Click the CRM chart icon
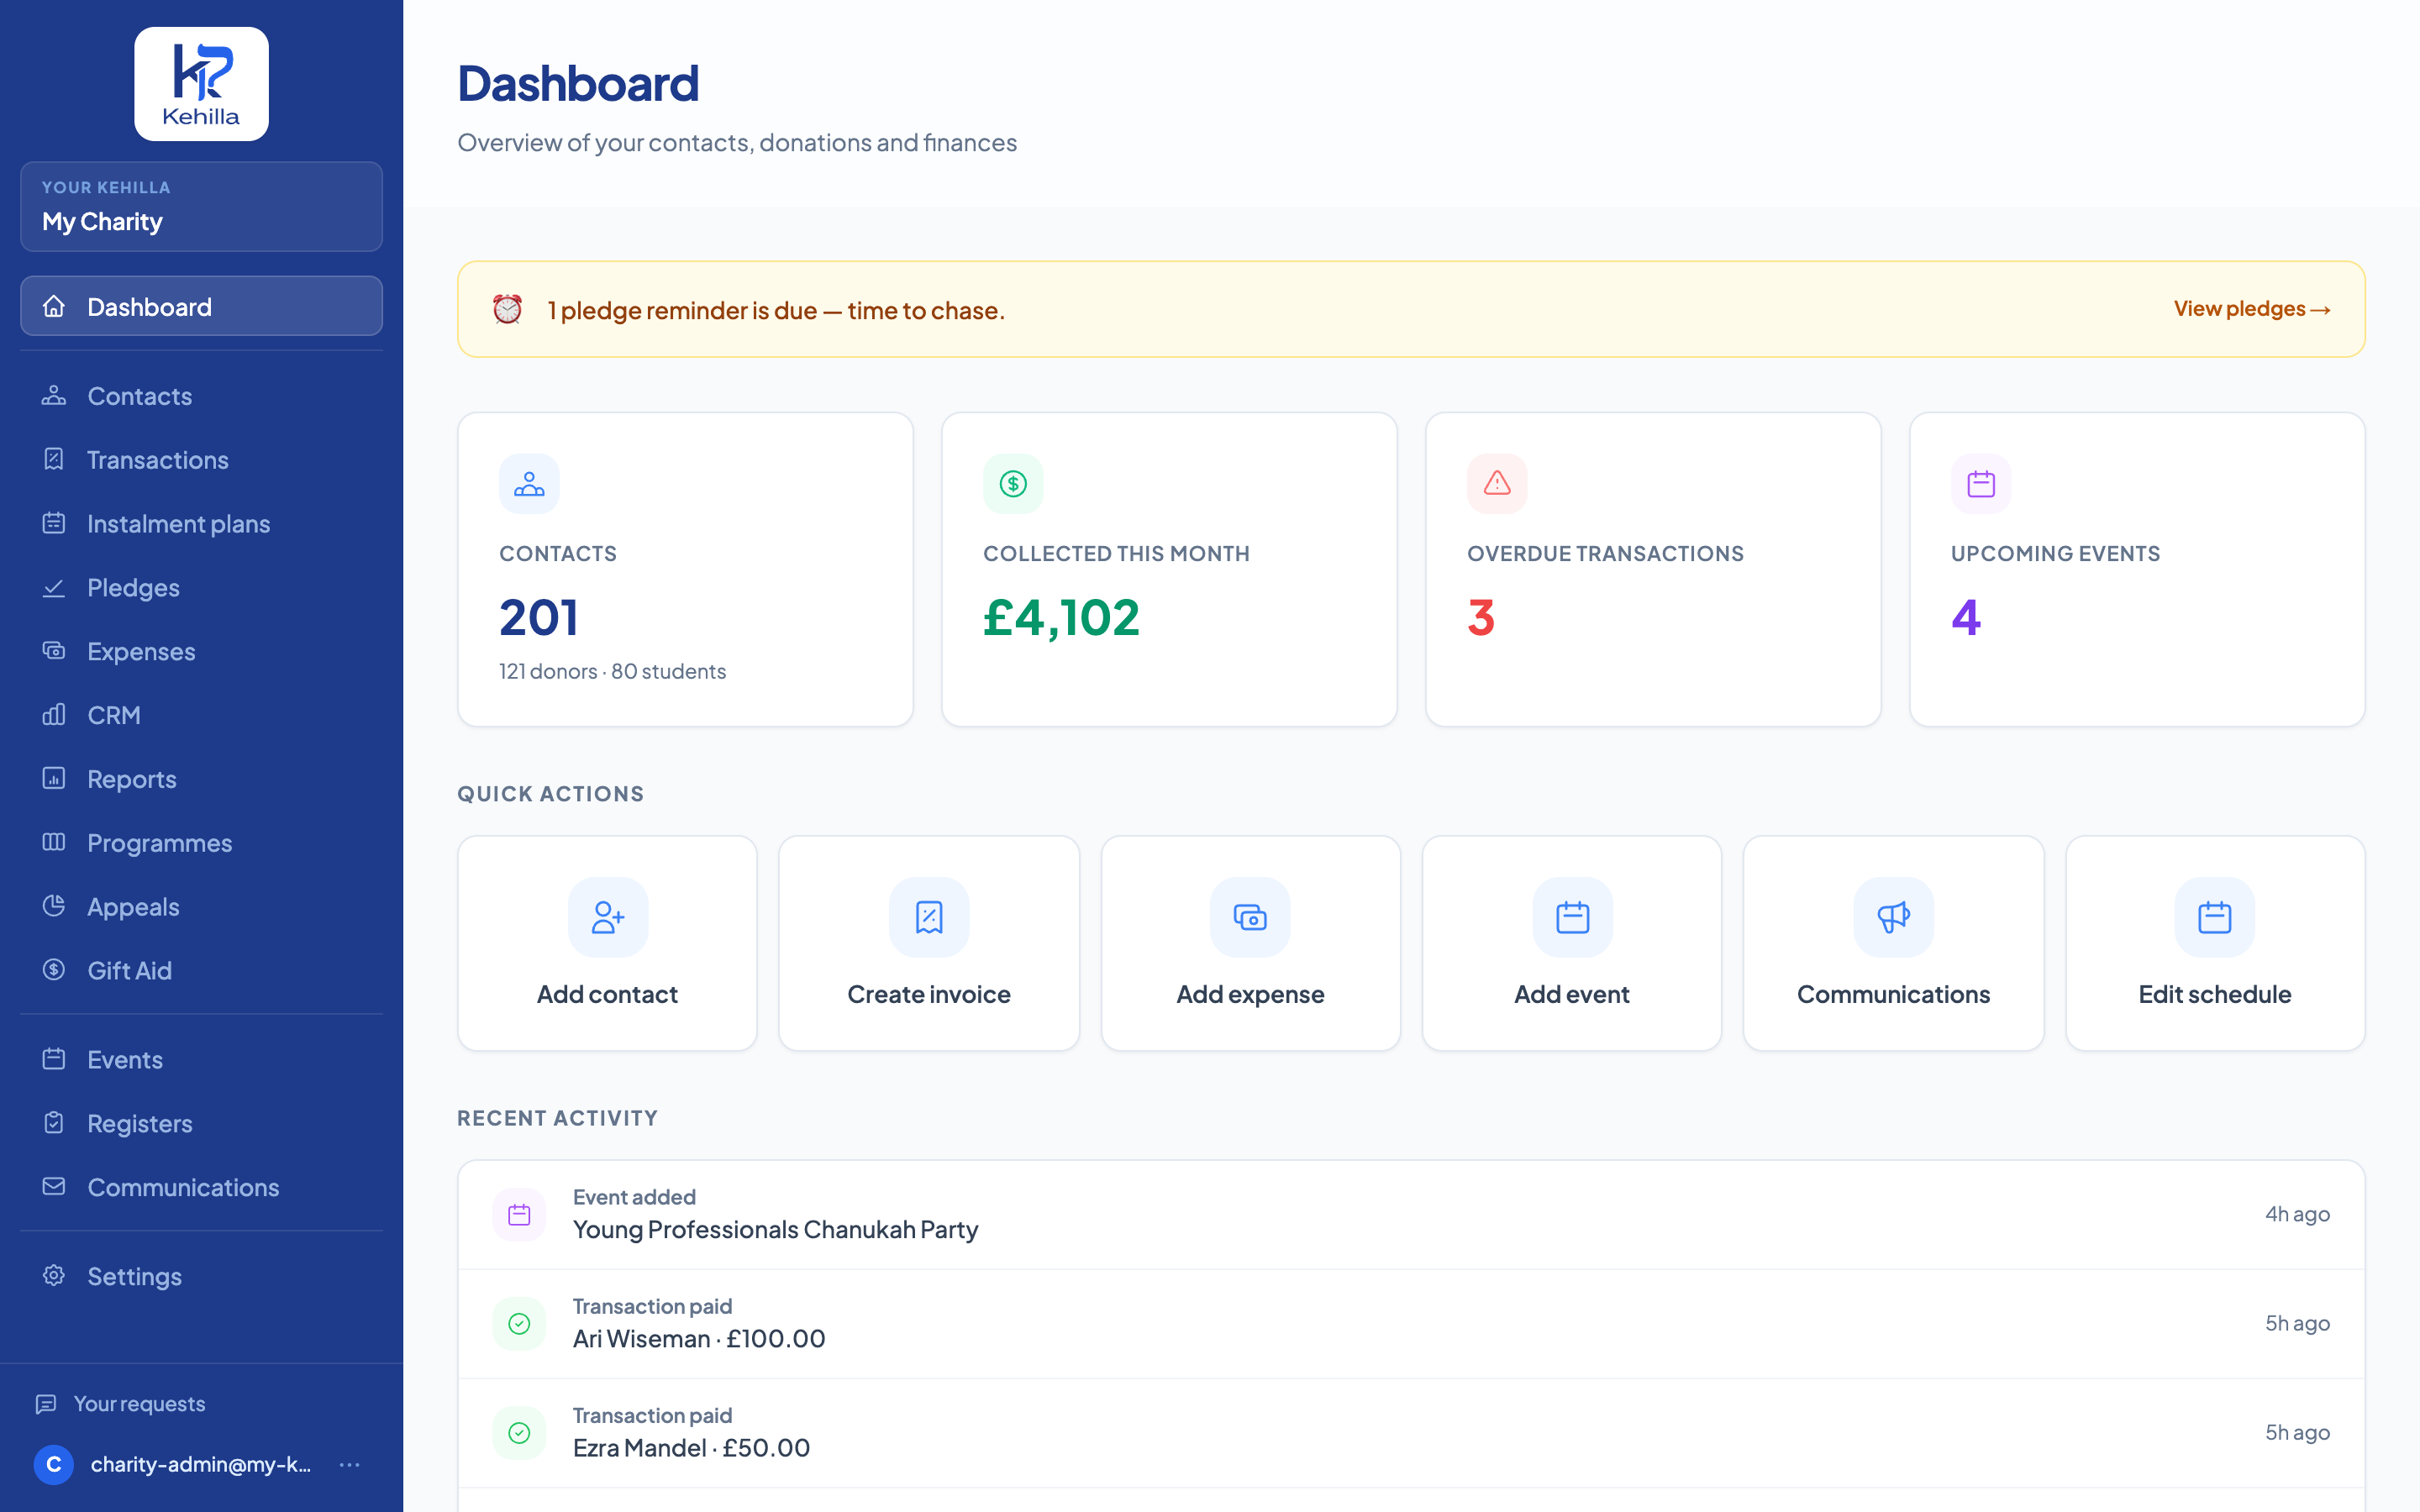 [x=54, y=715]
